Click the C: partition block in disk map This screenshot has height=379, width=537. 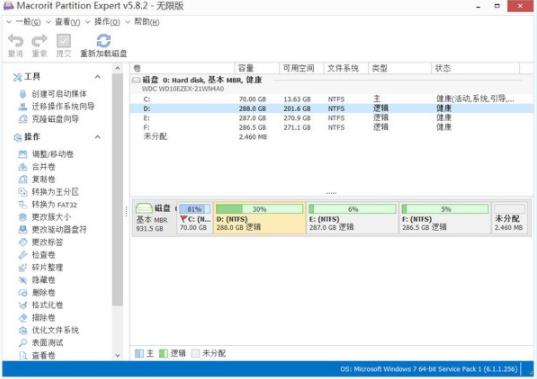(x=195, y=218)
